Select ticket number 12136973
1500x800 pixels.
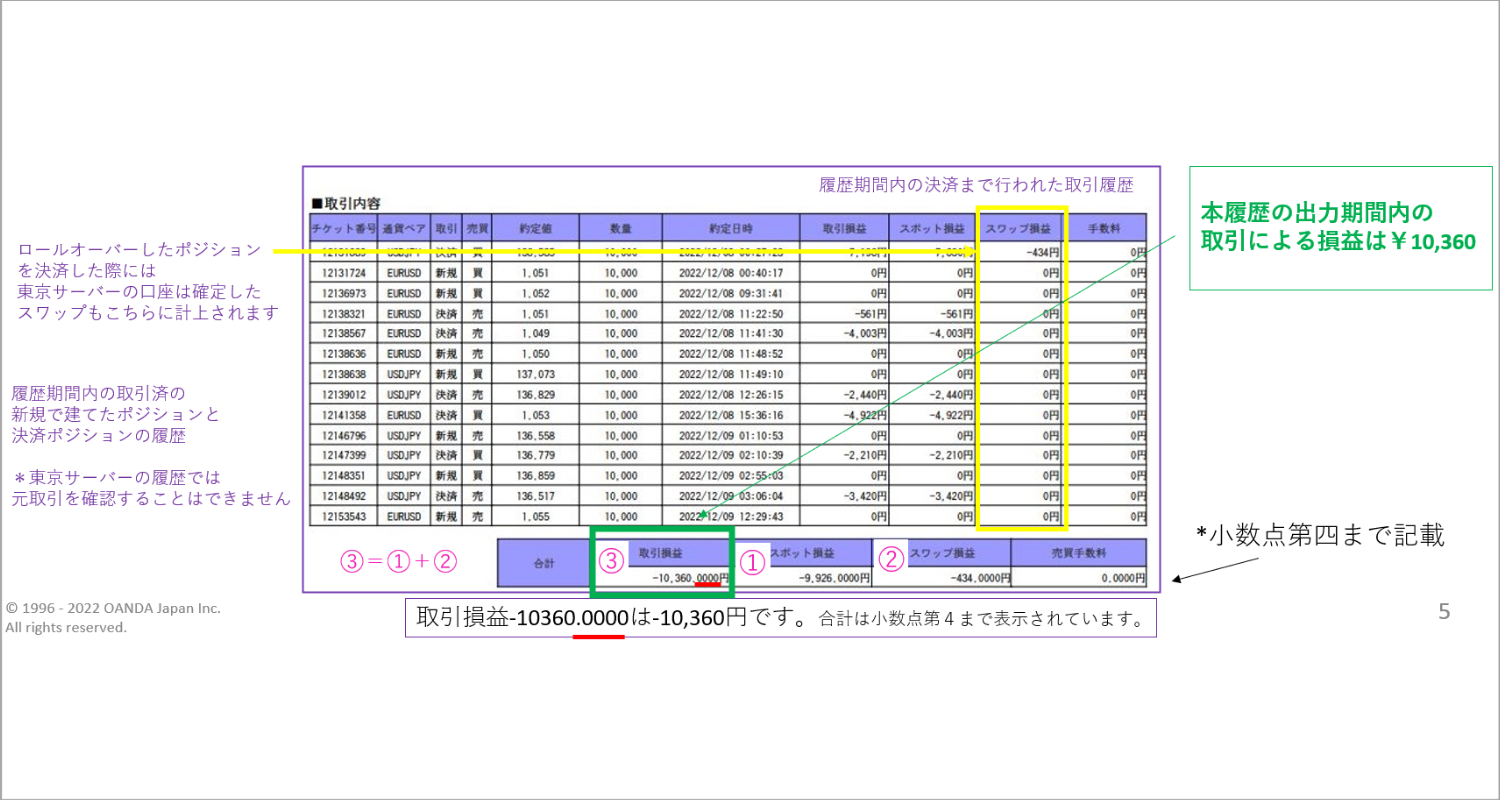(344, 293)
